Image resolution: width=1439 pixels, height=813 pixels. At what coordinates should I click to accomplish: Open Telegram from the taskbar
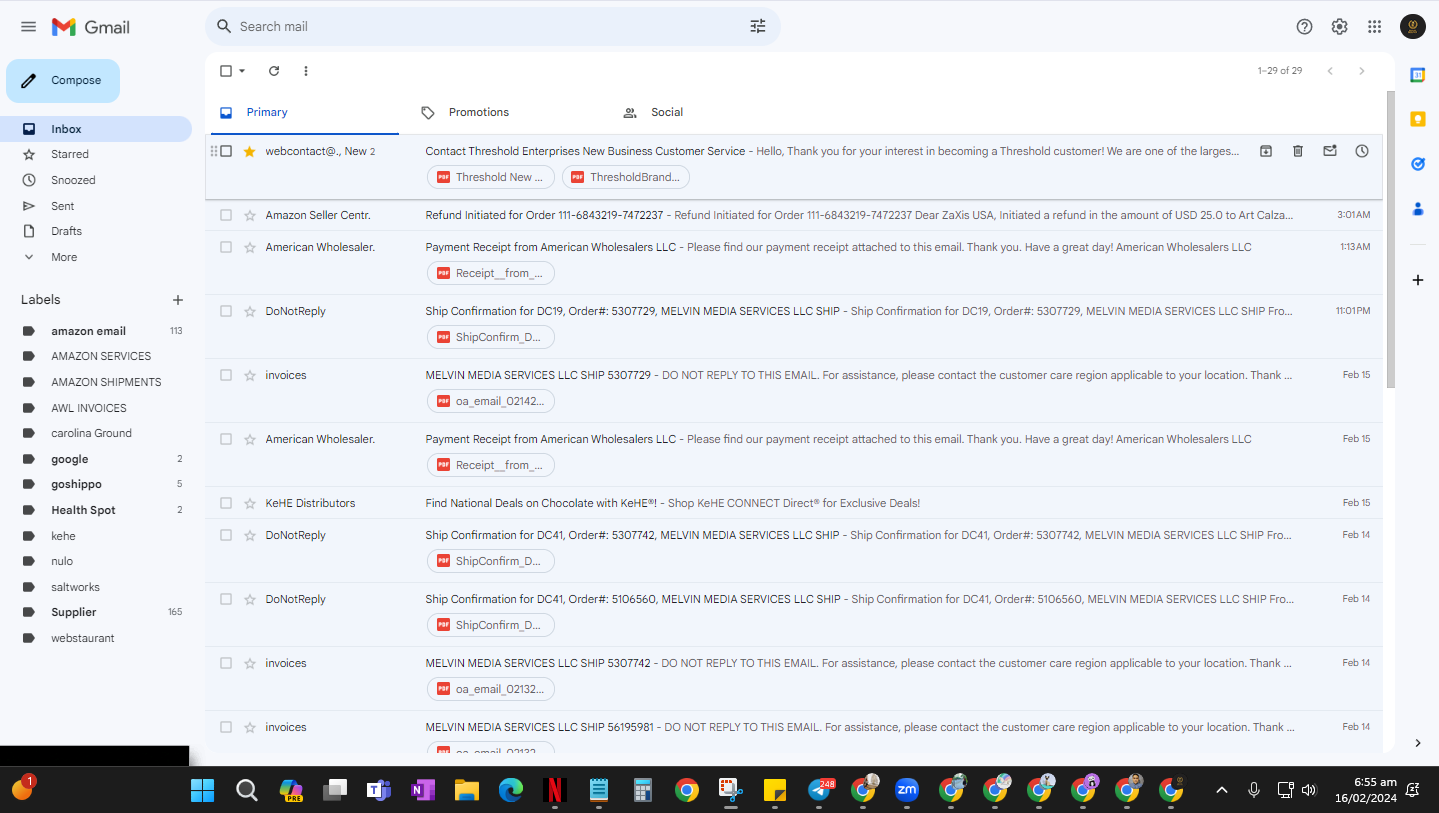tap(820, 790)
